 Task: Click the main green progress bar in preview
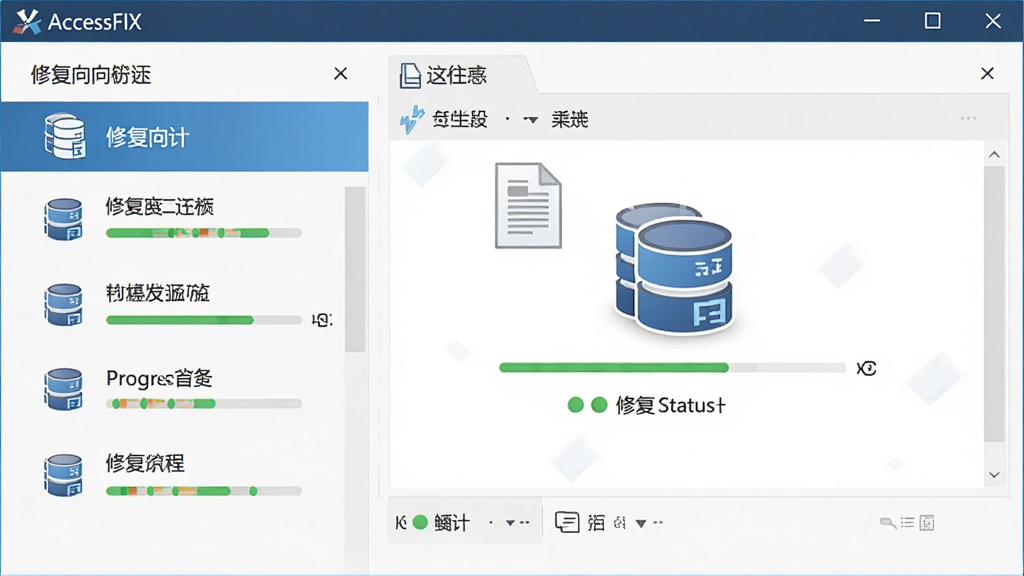pos(672,368)
